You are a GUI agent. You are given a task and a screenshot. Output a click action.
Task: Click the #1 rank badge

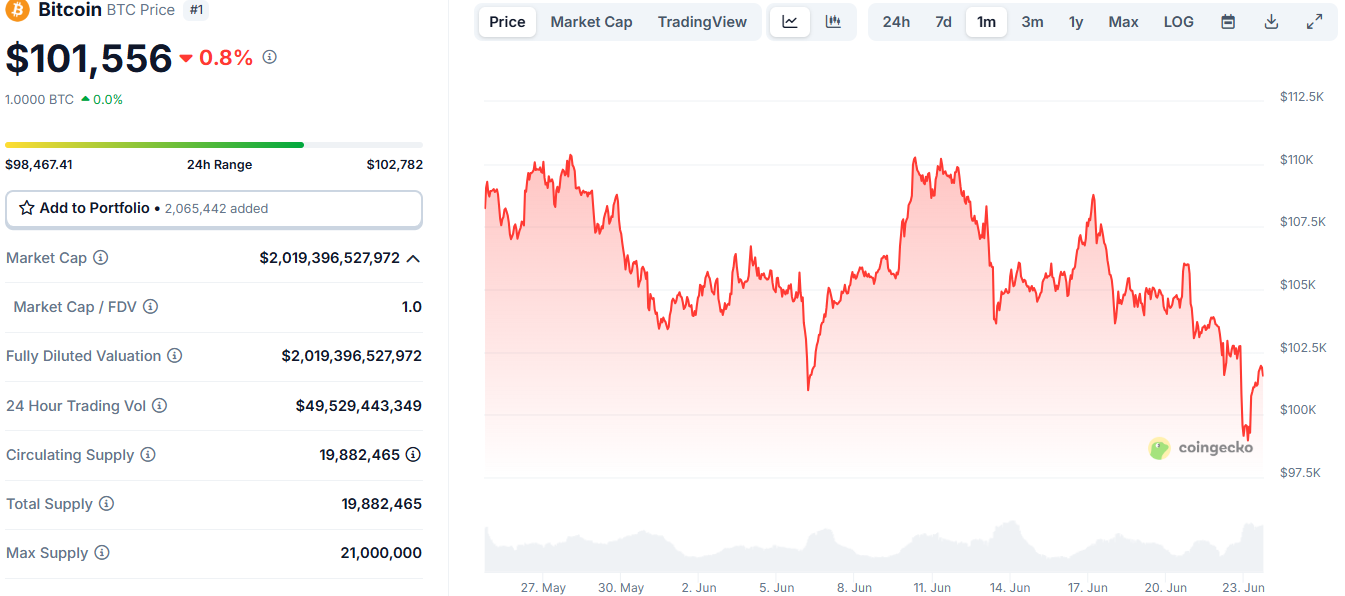tap(197, 10)
